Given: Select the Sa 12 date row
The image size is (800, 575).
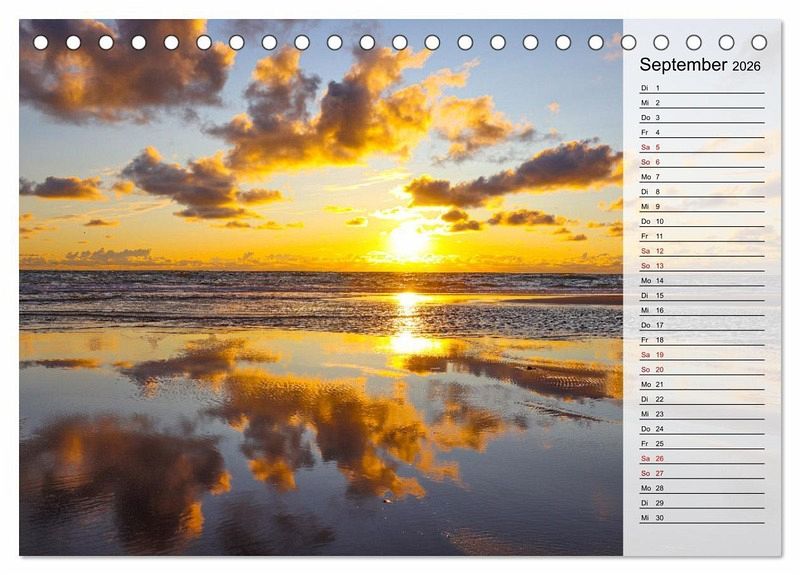Looking at the screenshot, I should [x=701, y=251].
